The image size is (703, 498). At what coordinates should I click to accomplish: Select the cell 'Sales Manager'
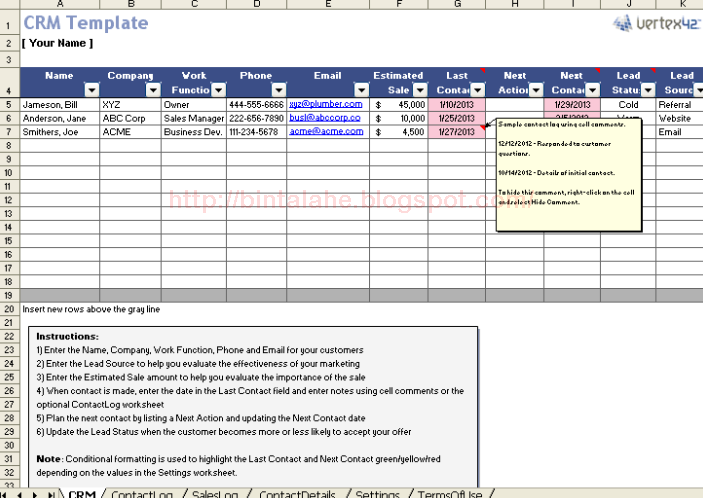[x=194, y=118]
